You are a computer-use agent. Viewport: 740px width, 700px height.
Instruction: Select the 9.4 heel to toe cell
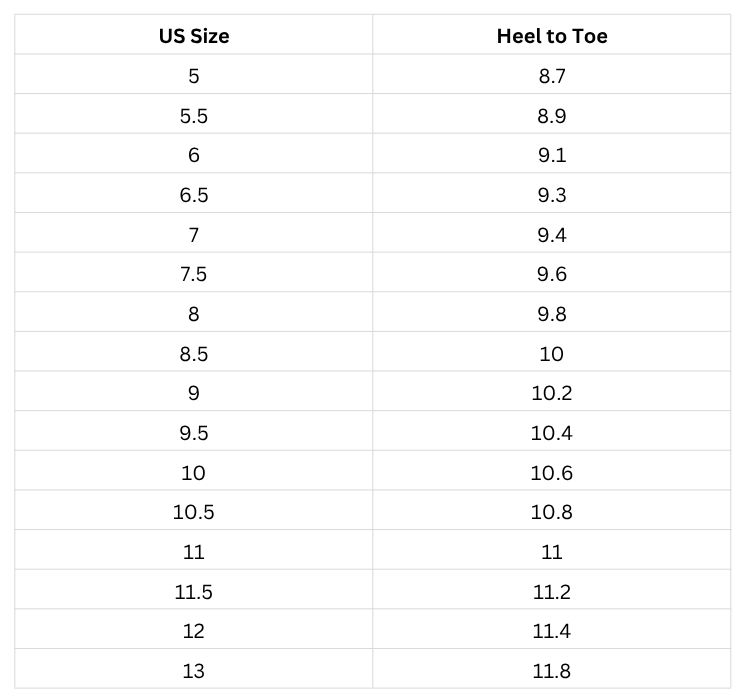552,235
